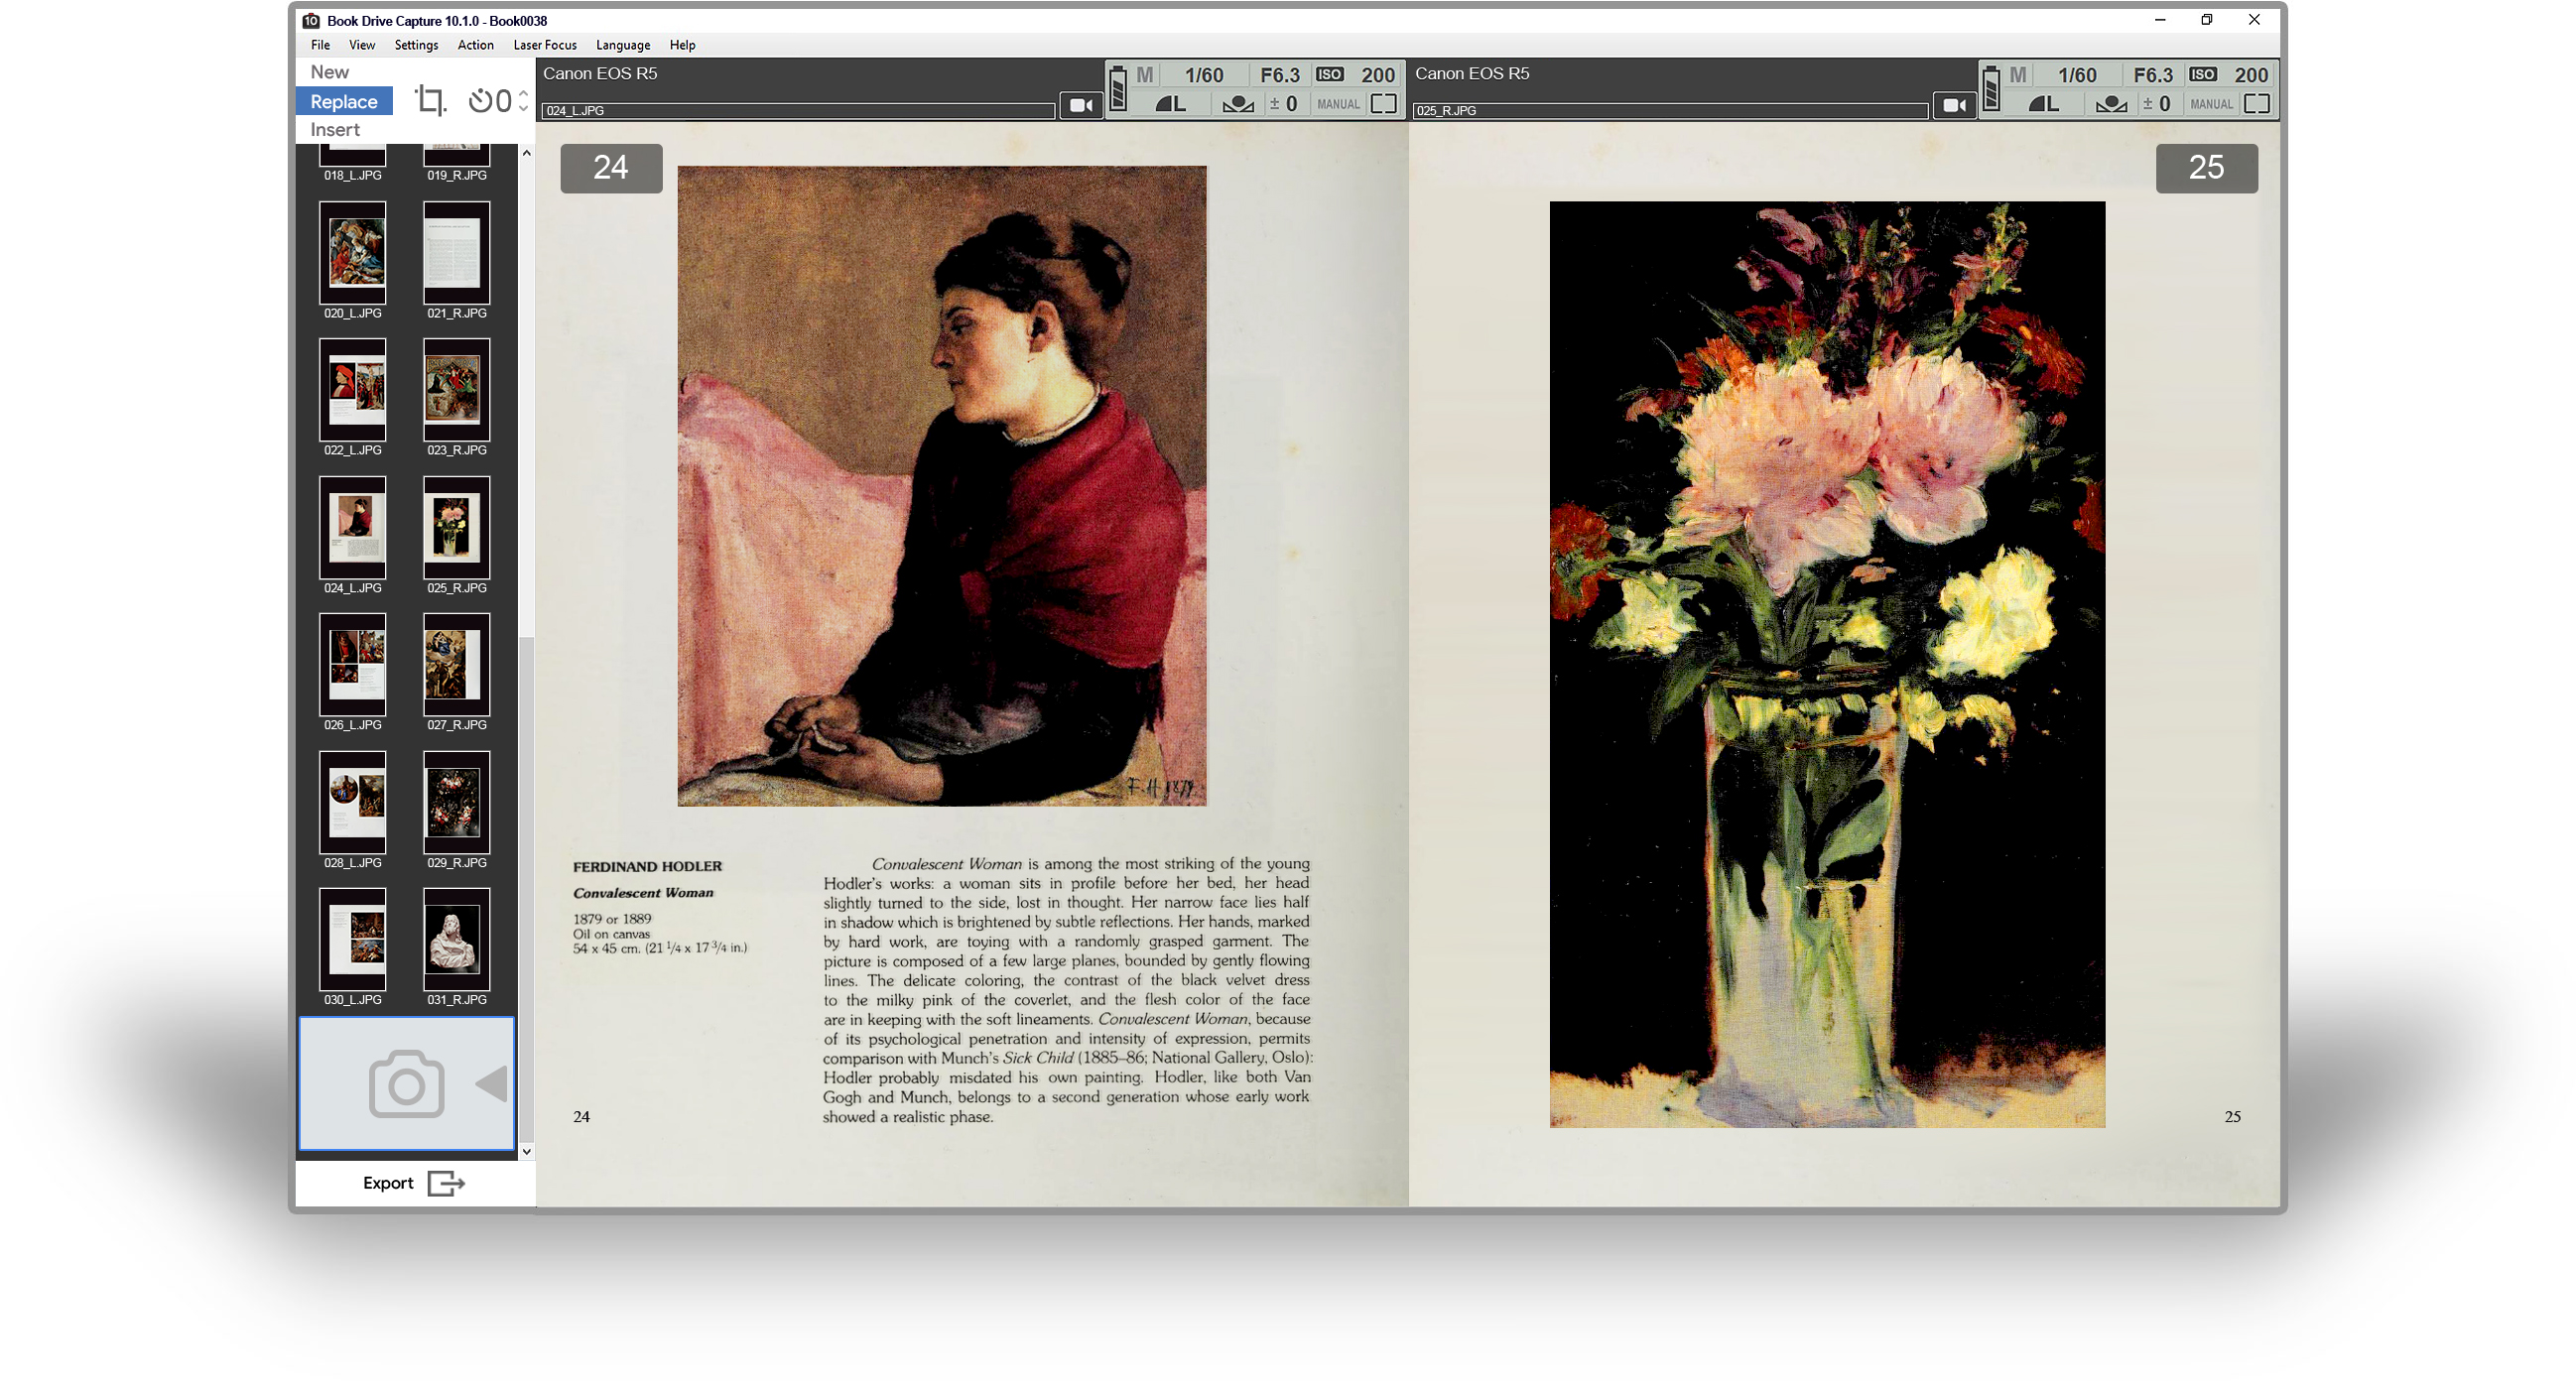The image size is (2576, 1391).
Task: Edit right filename field 025_R.JPG
Action: [1670, 111]
